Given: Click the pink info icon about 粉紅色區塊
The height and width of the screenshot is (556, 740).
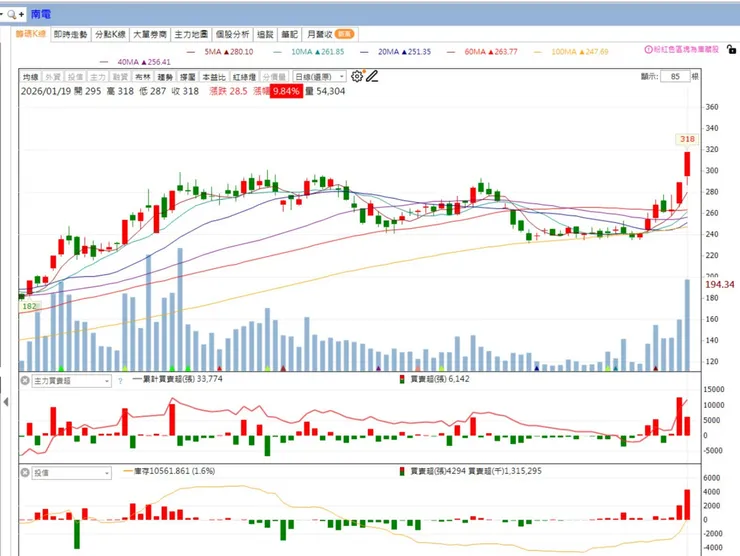Looking at the screenshot, I should click(648, 49).
